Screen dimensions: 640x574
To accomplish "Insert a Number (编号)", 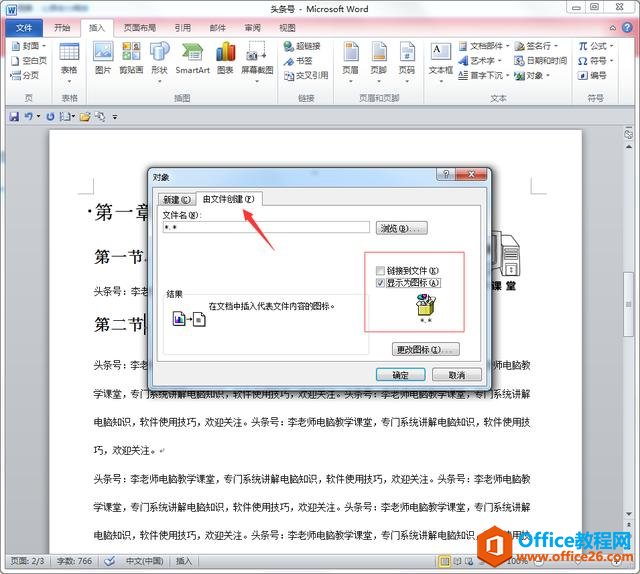I will [592, 75].
